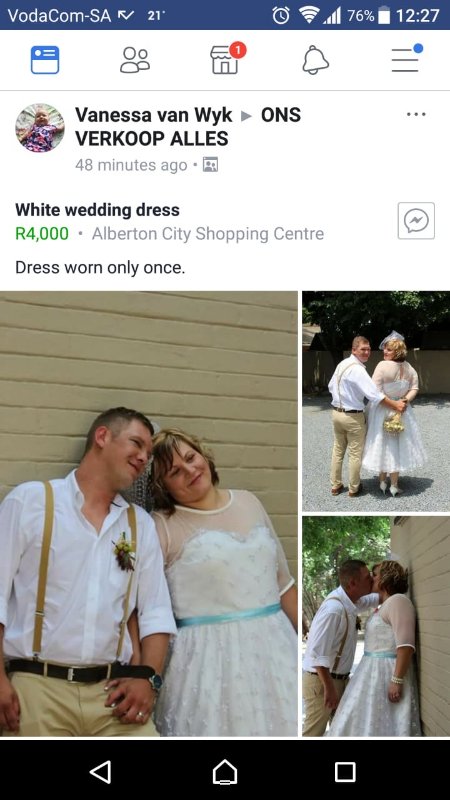Tap Alberton City Shopping Centre location
The image size is (450, 800).
tap(208, 234)
